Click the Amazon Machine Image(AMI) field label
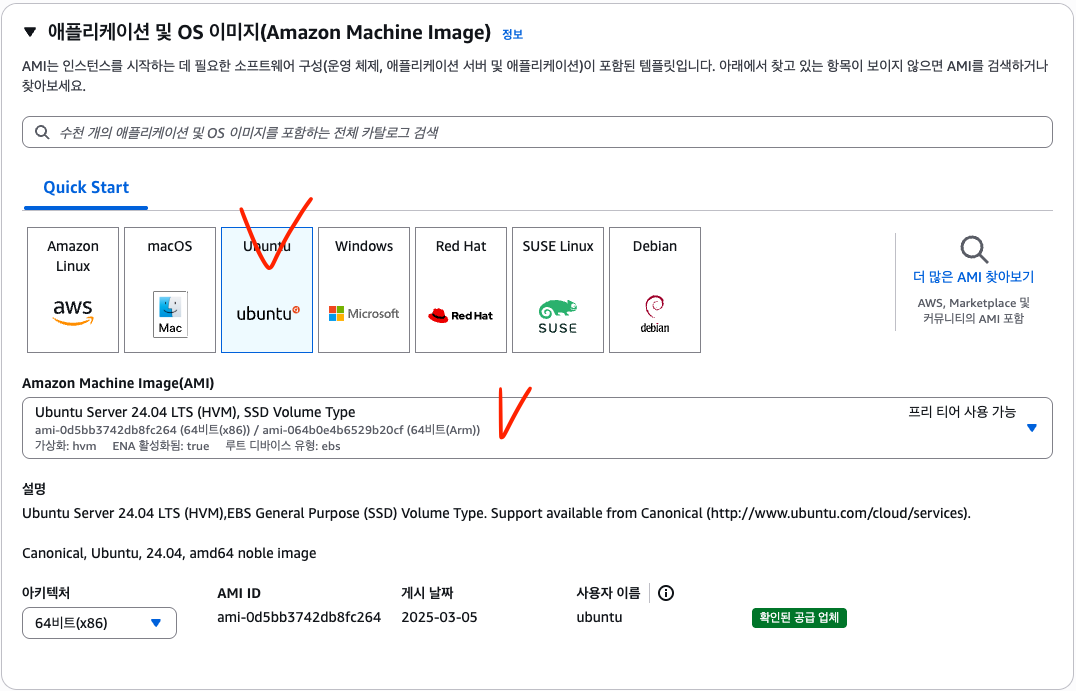 tap(118, 383)
